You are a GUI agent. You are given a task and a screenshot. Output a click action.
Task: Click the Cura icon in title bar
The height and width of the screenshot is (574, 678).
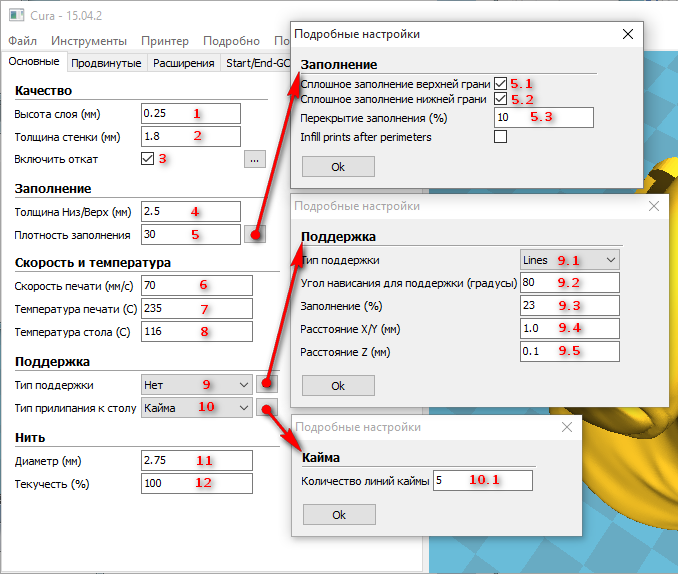click(x=15, y=12)
